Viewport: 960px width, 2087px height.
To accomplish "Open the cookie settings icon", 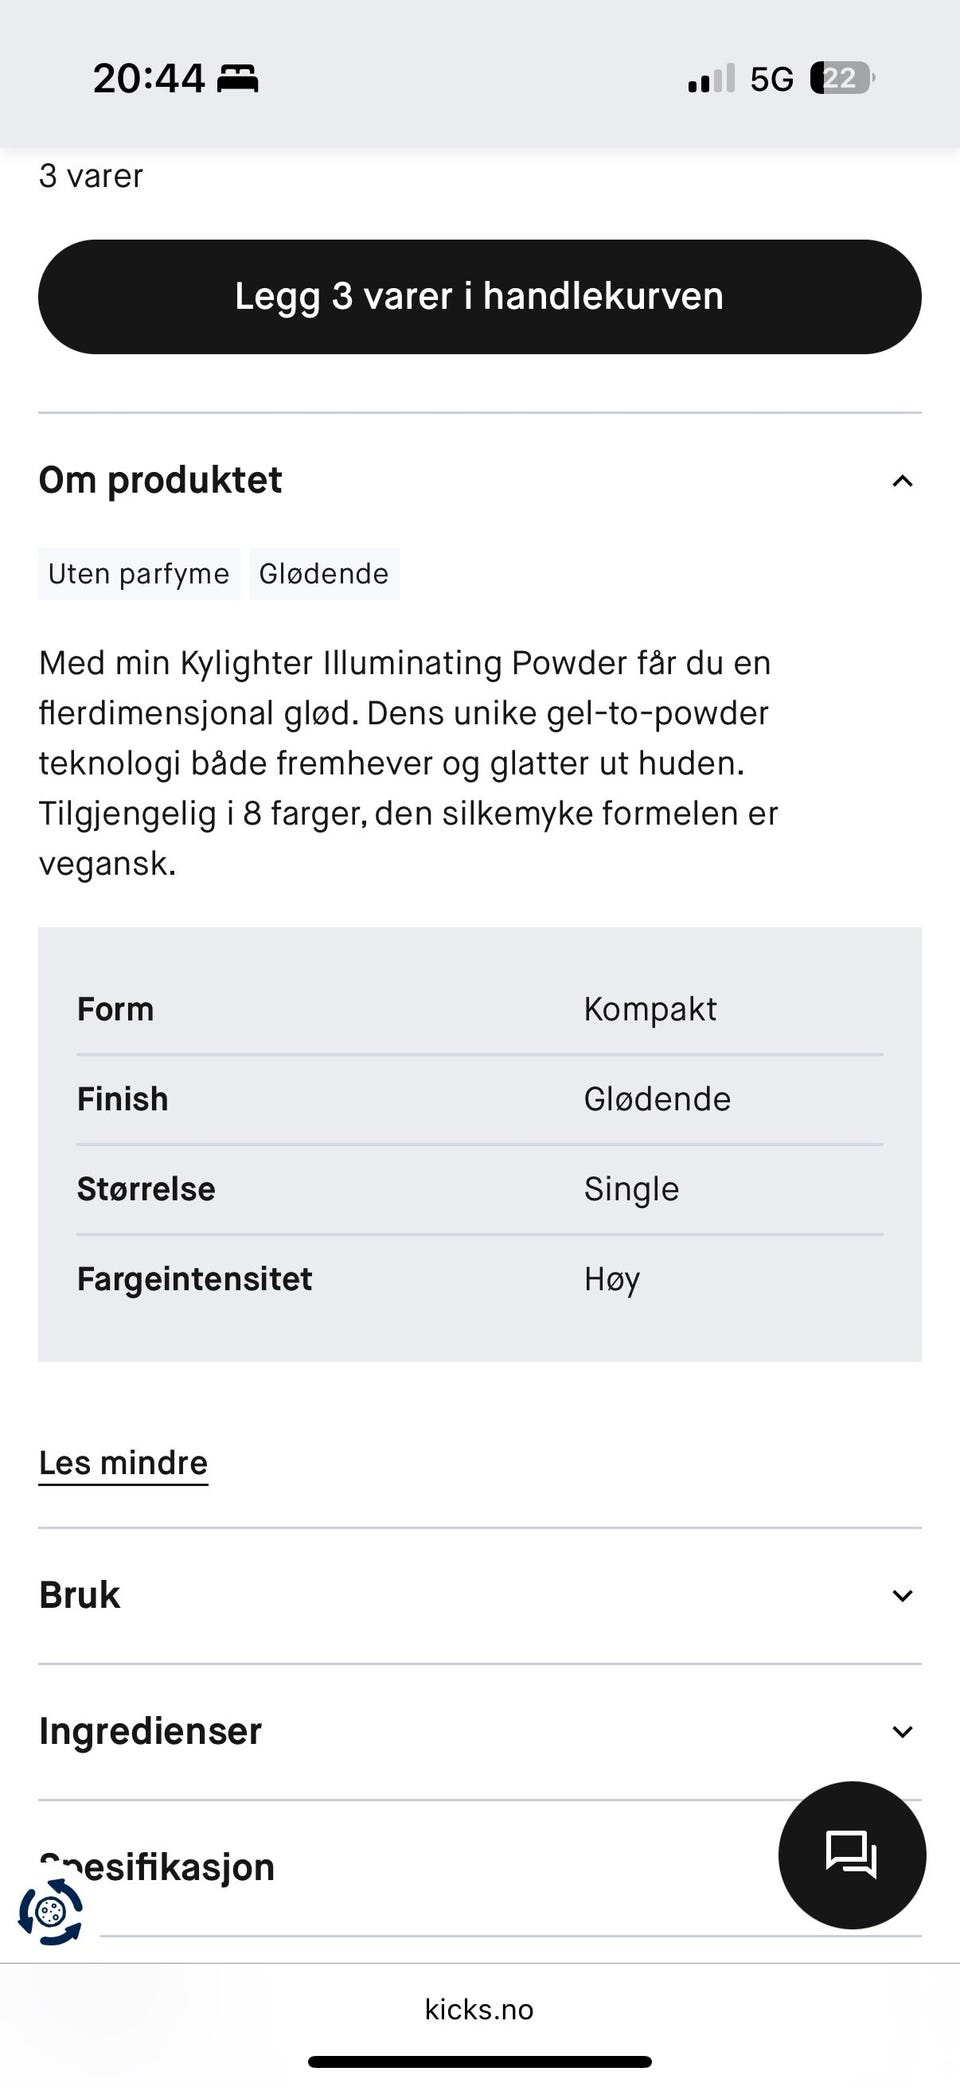I will click(x=50, y=1911).
